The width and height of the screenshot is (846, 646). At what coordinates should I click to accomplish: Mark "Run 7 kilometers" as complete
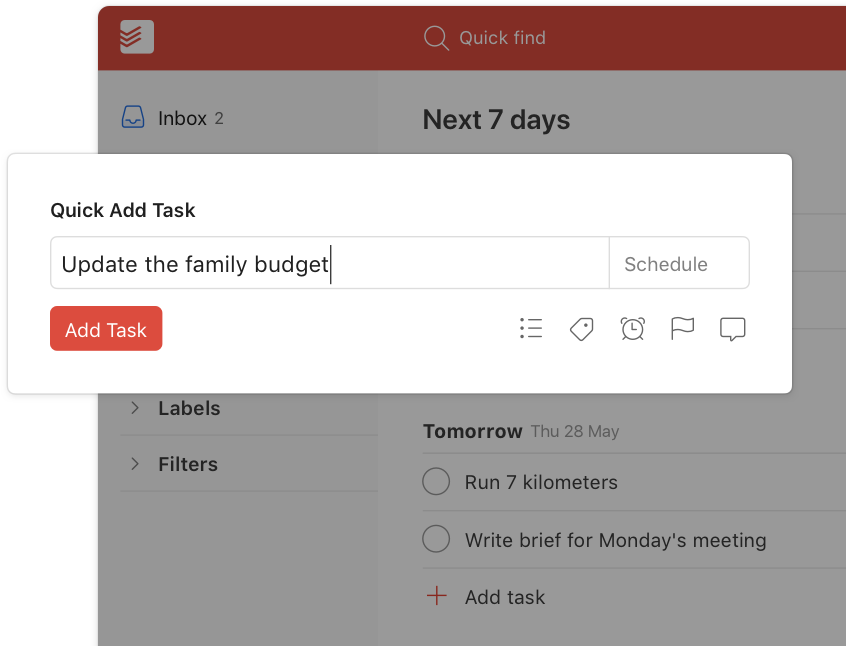436,482
